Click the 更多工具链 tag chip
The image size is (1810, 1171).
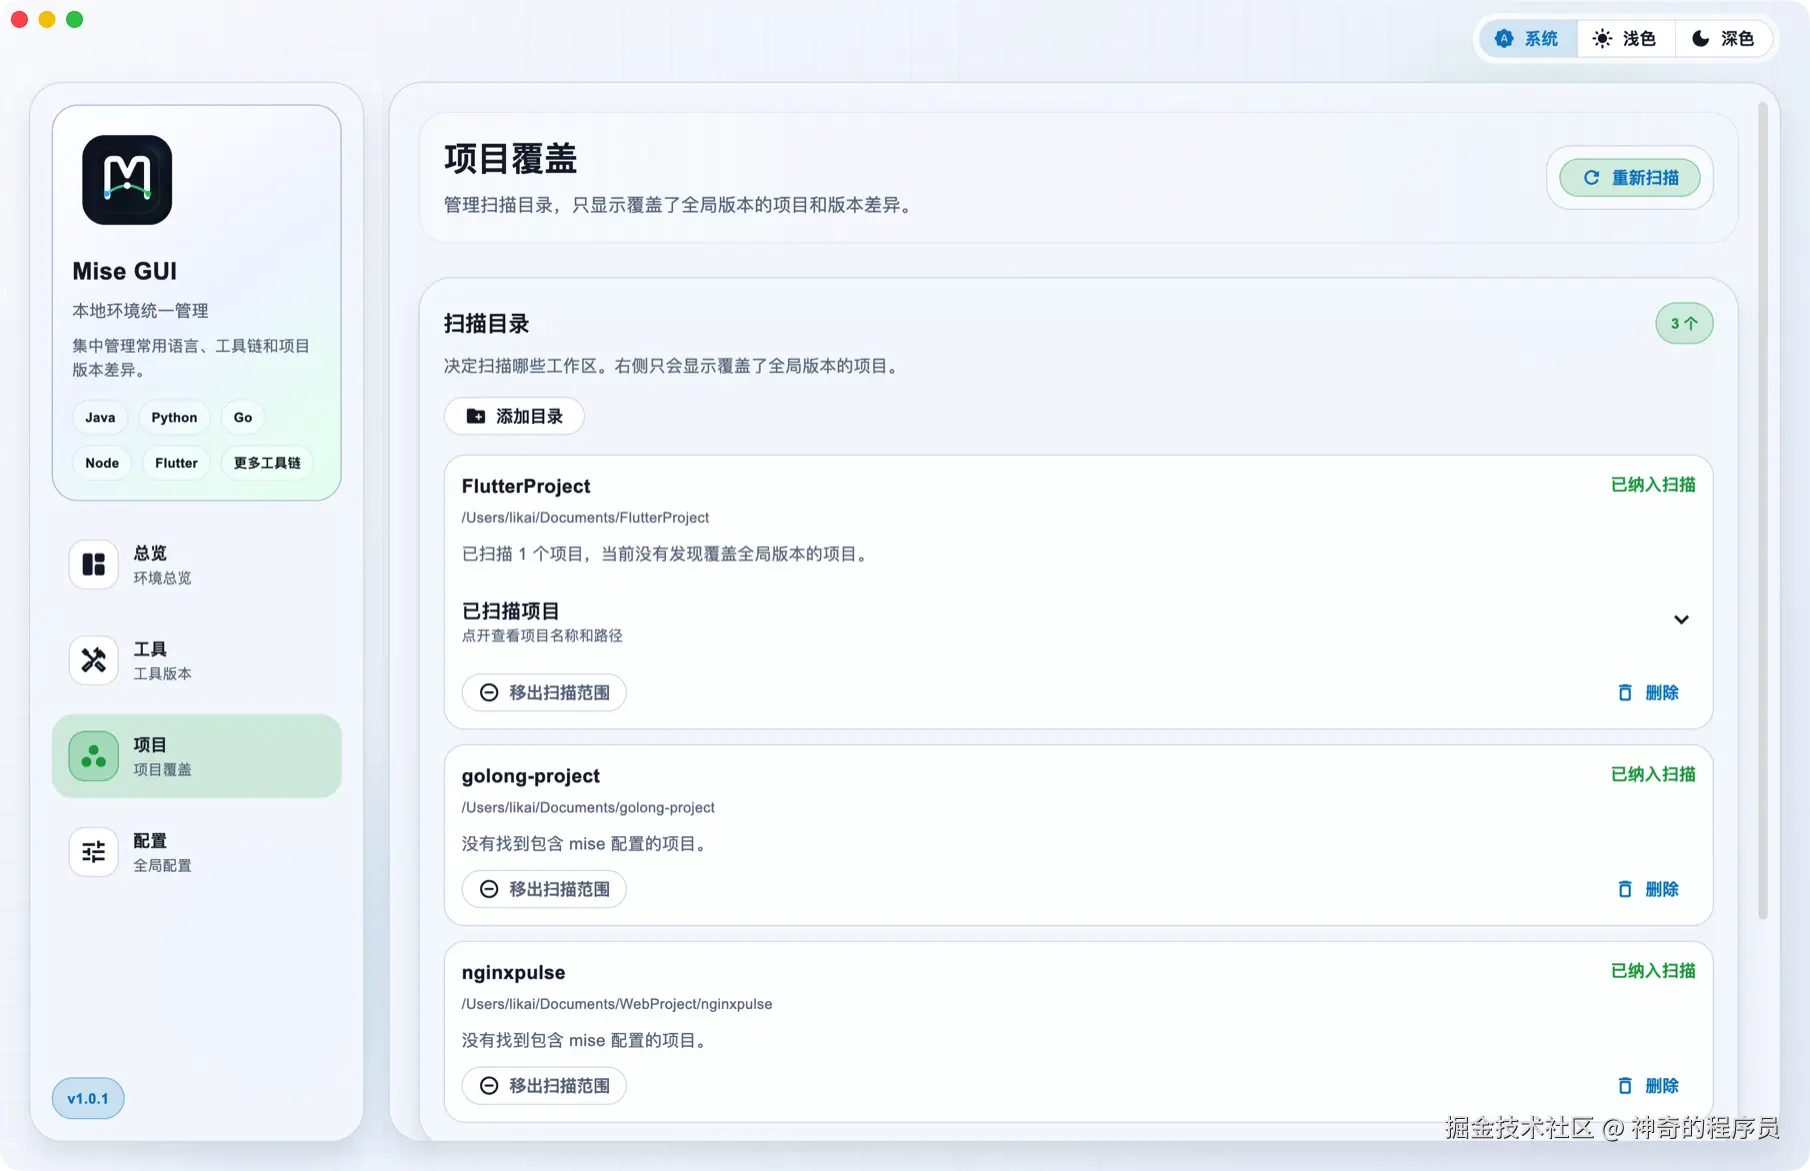pos(267,463)
